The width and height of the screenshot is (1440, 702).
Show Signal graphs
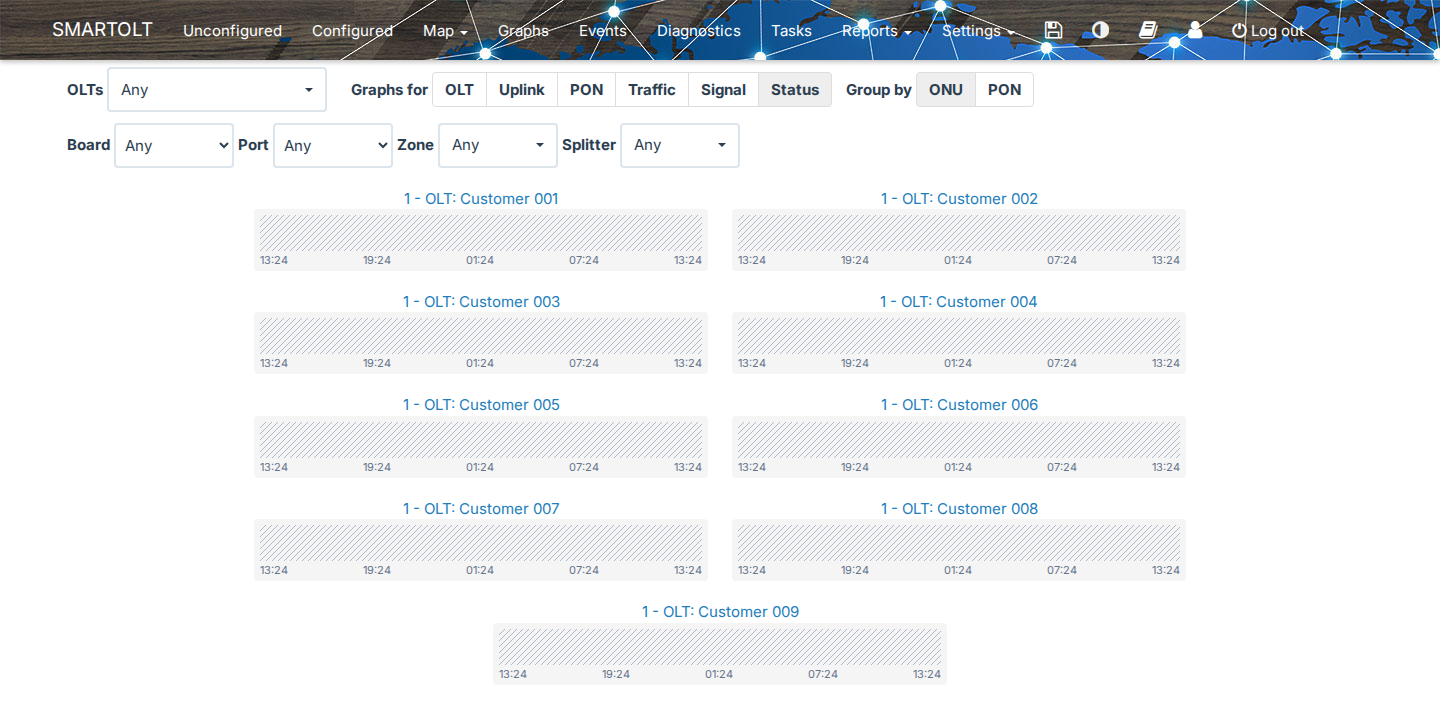click(x=723, y=90)
